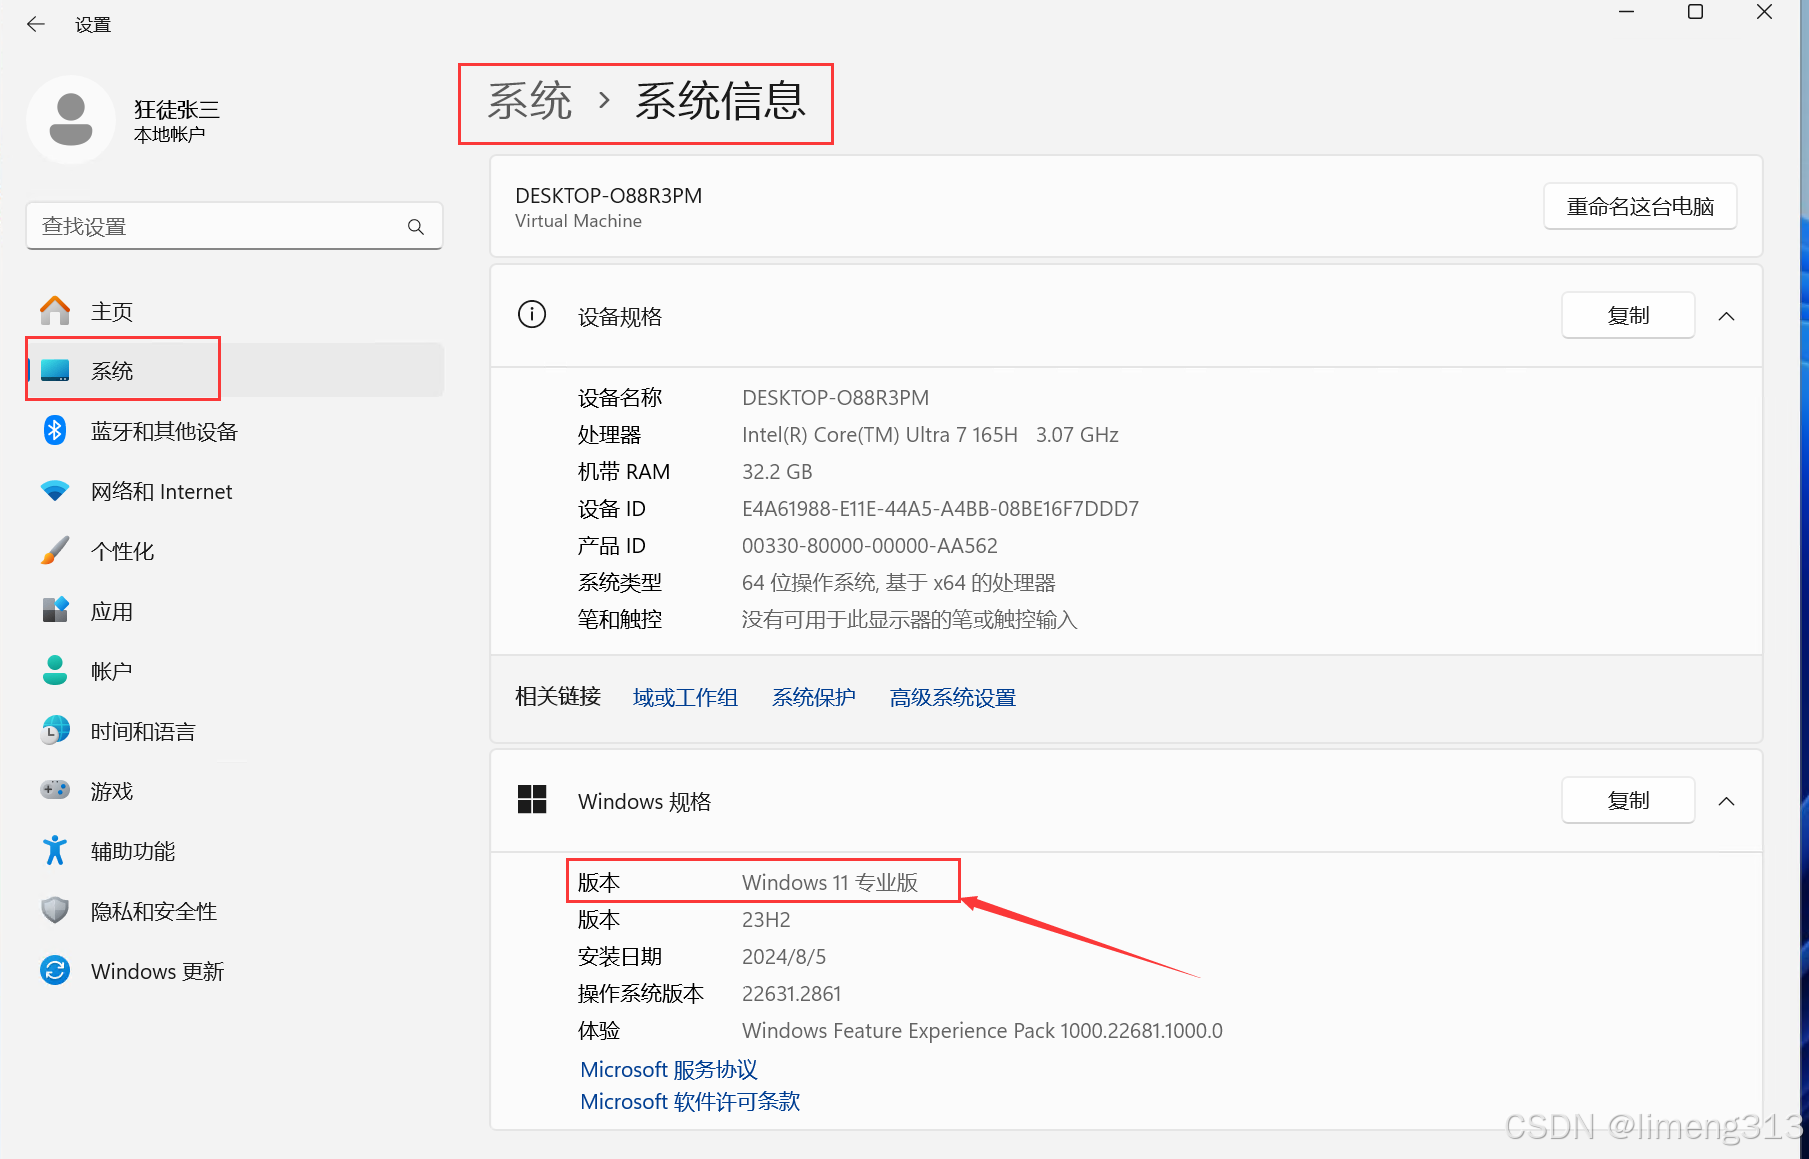Select the version value 23H2
The image size is (1809, 1159).
point(766,920)
